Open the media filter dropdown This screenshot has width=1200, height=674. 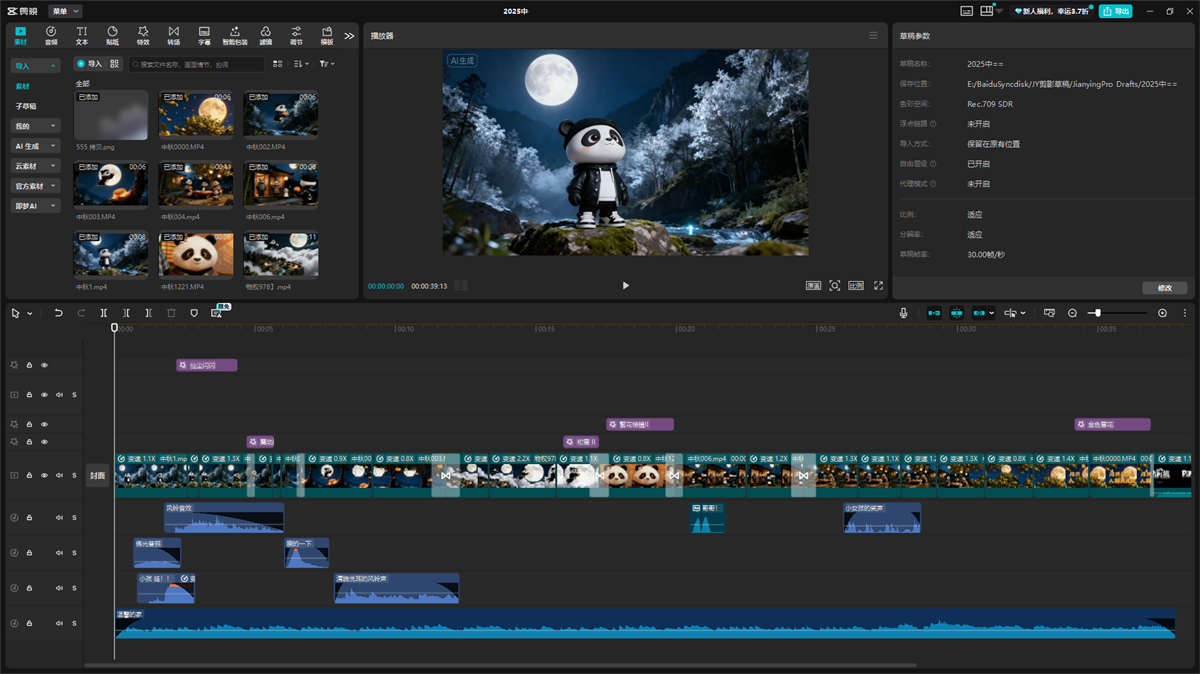[327, 64]
